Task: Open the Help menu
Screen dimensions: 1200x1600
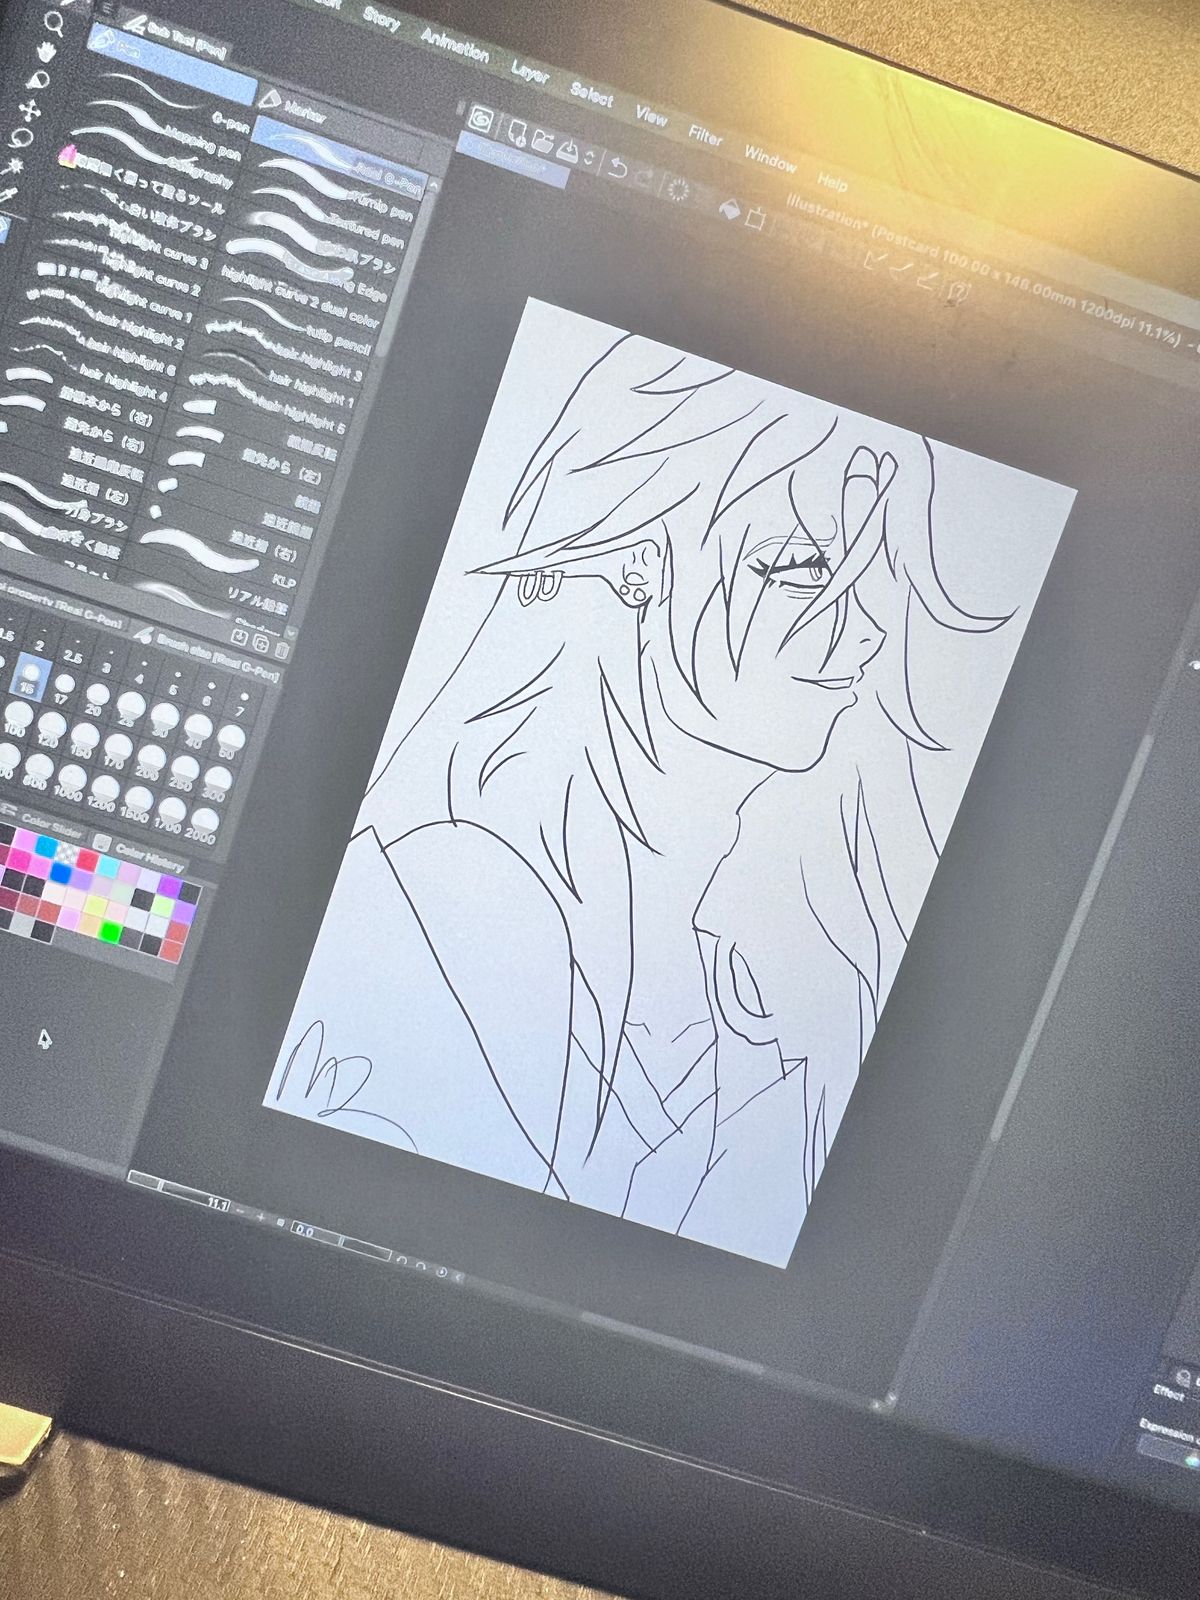Action: tap(832, 181)
